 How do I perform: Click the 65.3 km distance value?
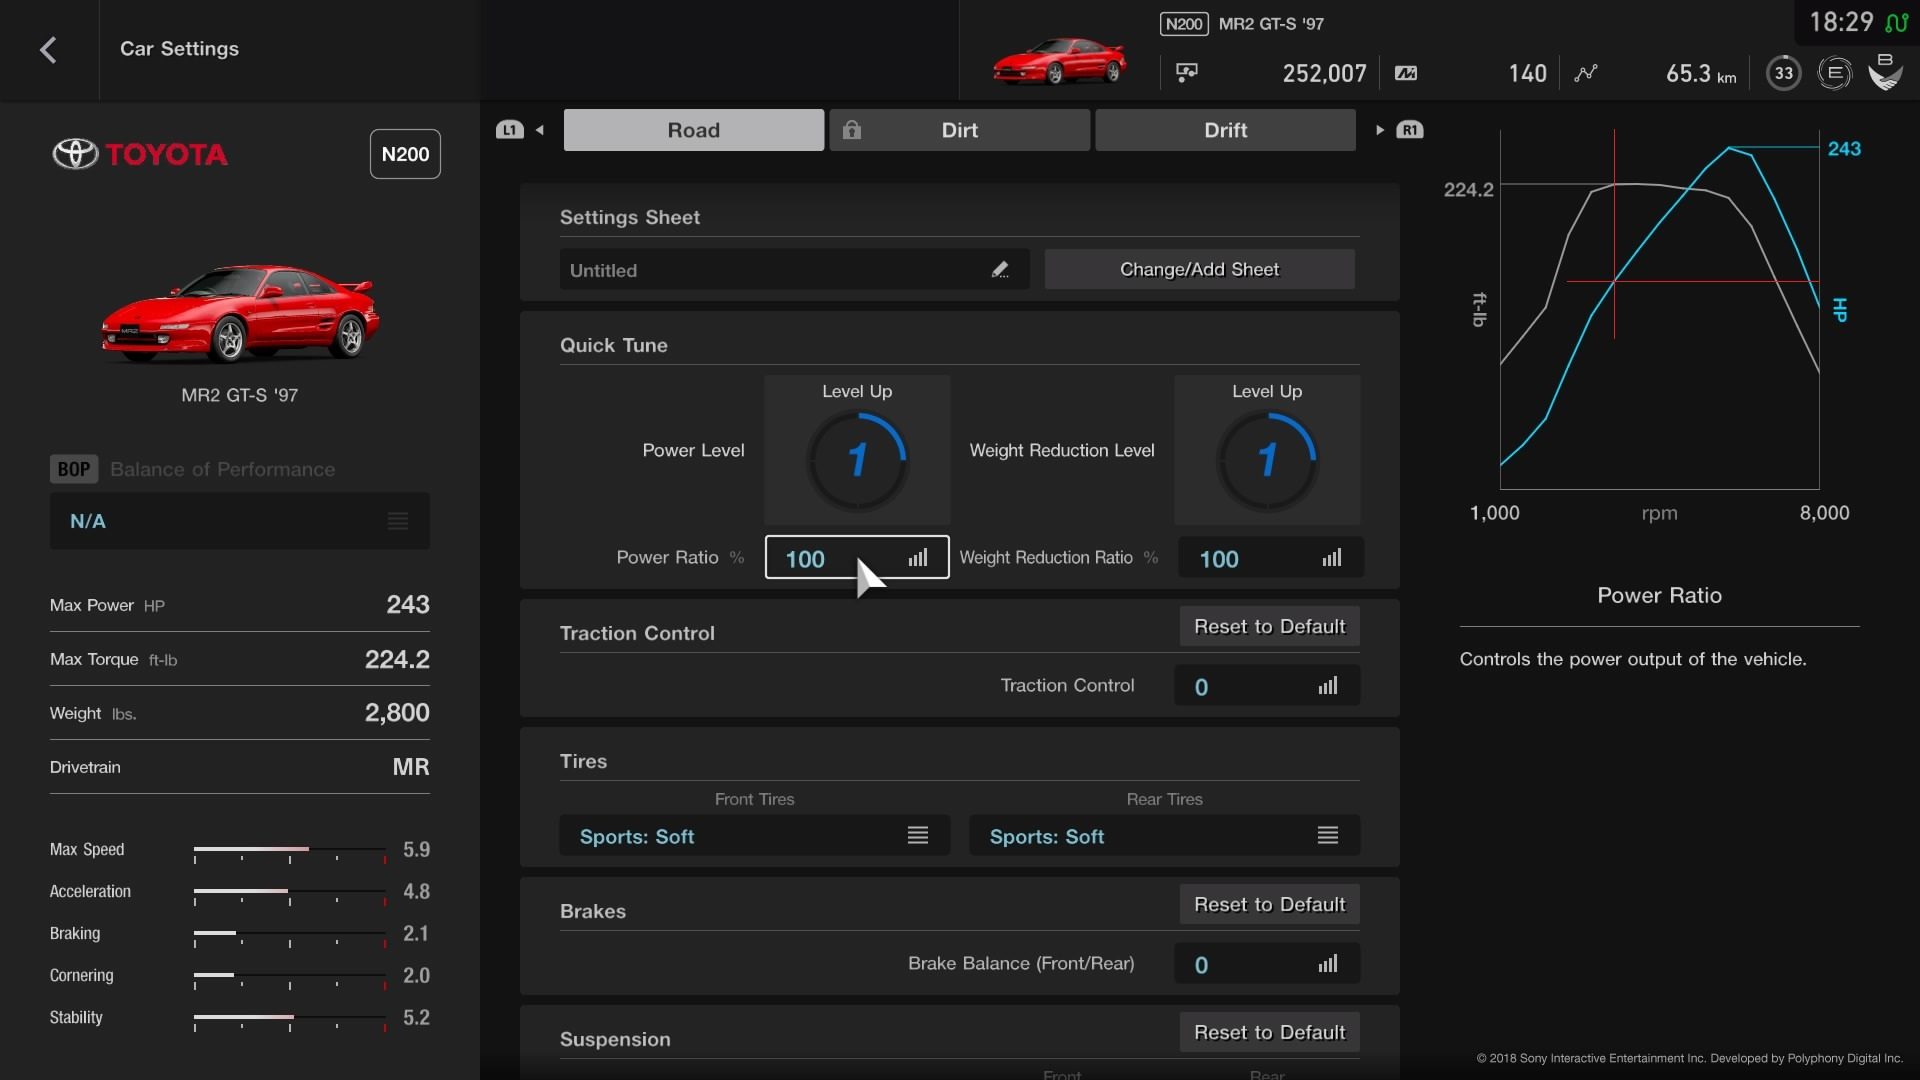point(1700,73)
